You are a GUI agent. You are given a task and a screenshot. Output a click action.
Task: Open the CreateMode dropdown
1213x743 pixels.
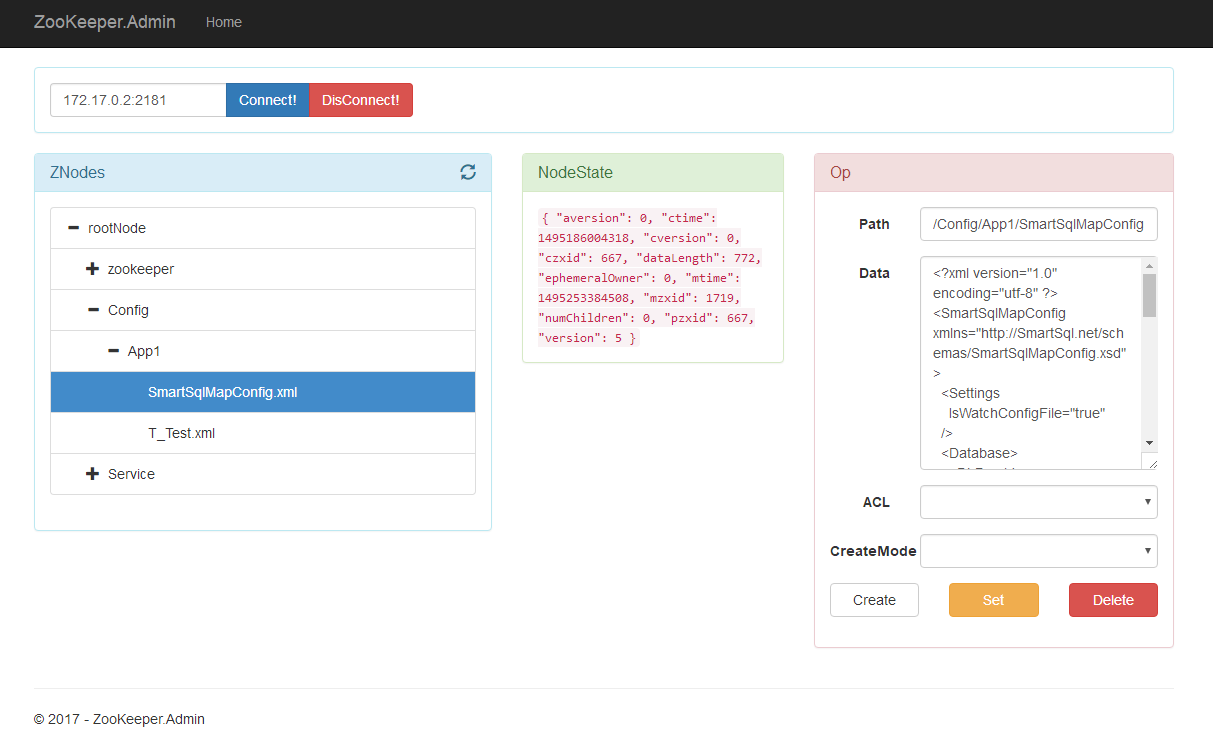pos(1038,551)
